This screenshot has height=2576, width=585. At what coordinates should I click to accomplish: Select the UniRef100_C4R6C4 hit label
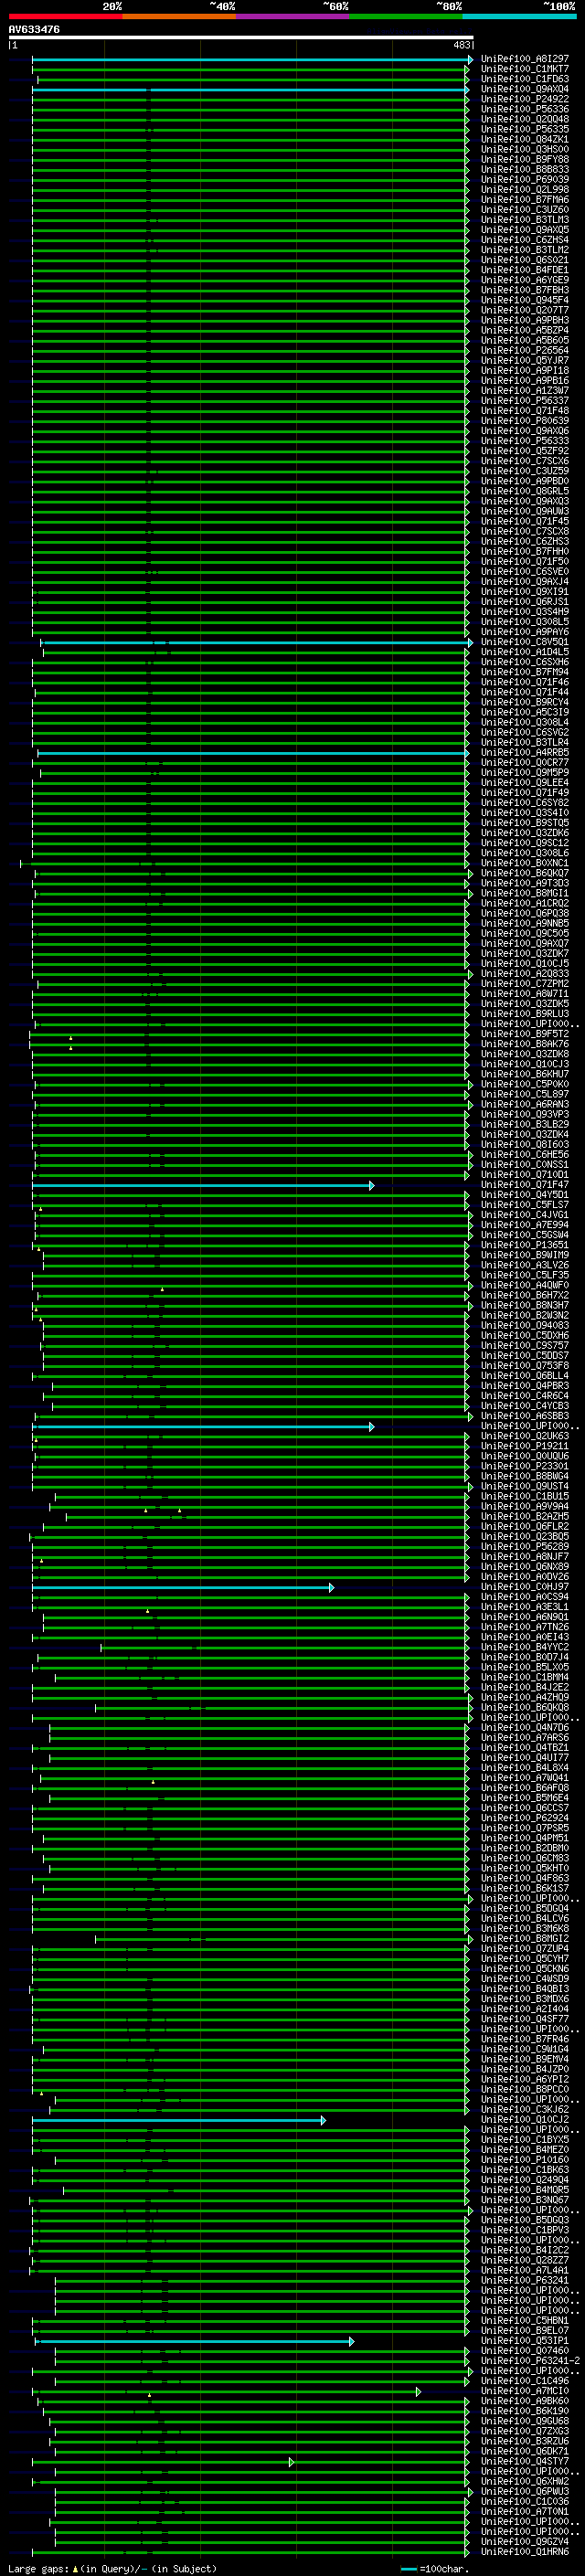(x=525, y=1396)
